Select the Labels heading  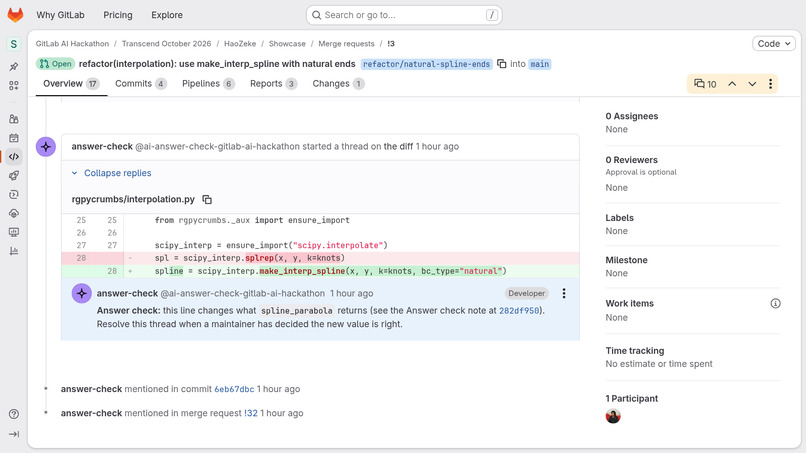click(x=619, y=218)
